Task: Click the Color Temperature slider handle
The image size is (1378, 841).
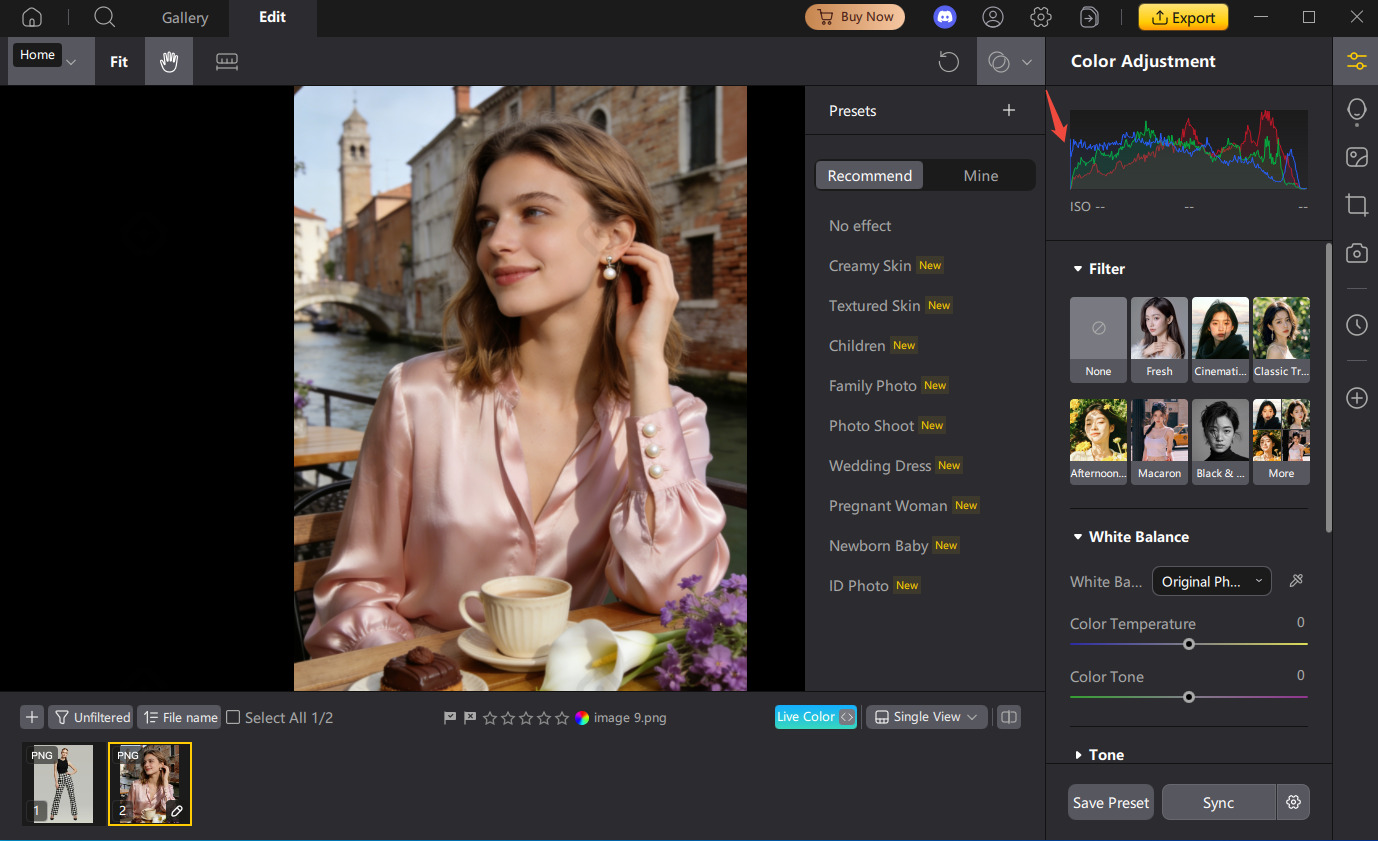Action: point(1189,644)
